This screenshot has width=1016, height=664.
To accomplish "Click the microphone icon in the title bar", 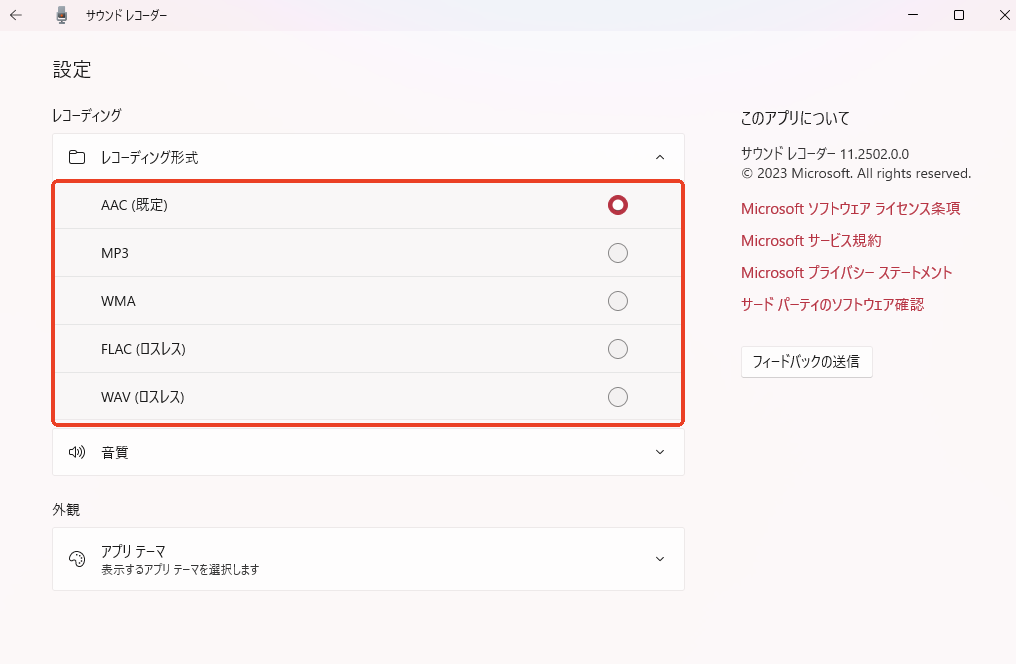I will click(x=61, y=15).
